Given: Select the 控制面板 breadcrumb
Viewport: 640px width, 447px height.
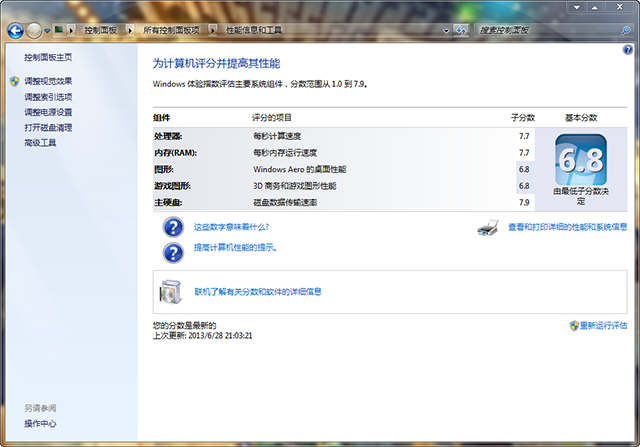Looking at the screenshot, I should (100, 30).
